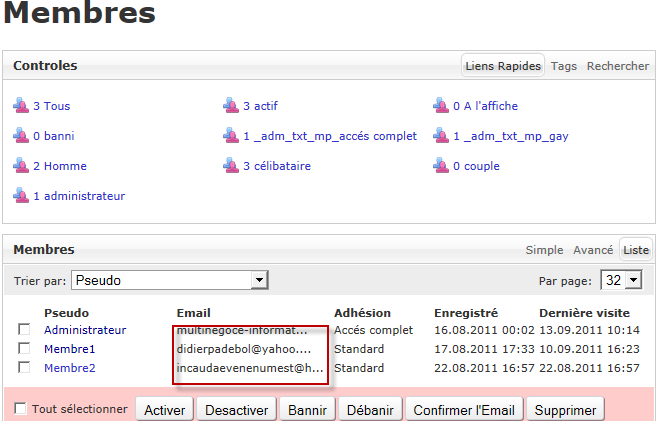The width and height of the screenshot is (656, 421).
Task: Check the box for Membre2 row
Action: pos(24,367)
